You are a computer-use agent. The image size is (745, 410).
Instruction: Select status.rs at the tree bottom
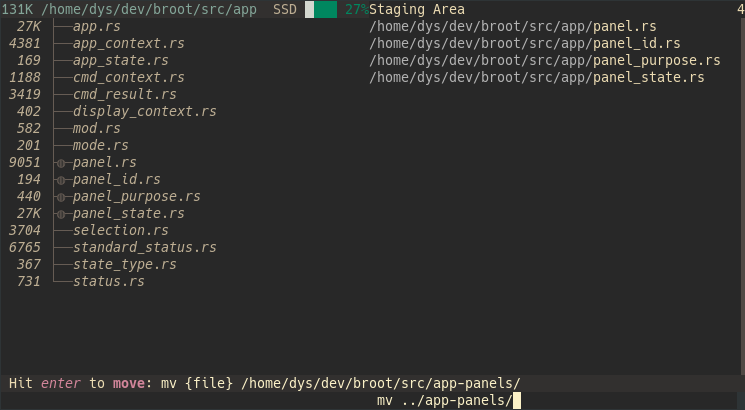coord(108,282)
